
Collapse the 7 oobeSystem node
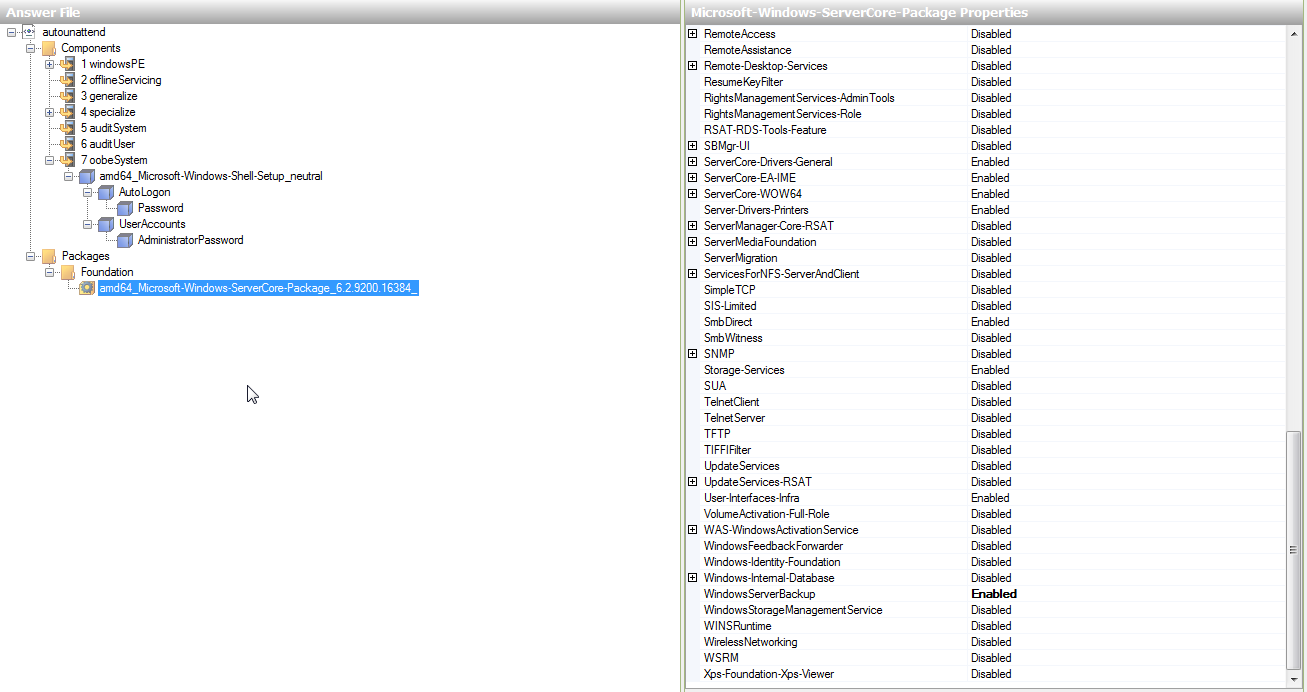(x=49, y=160)
